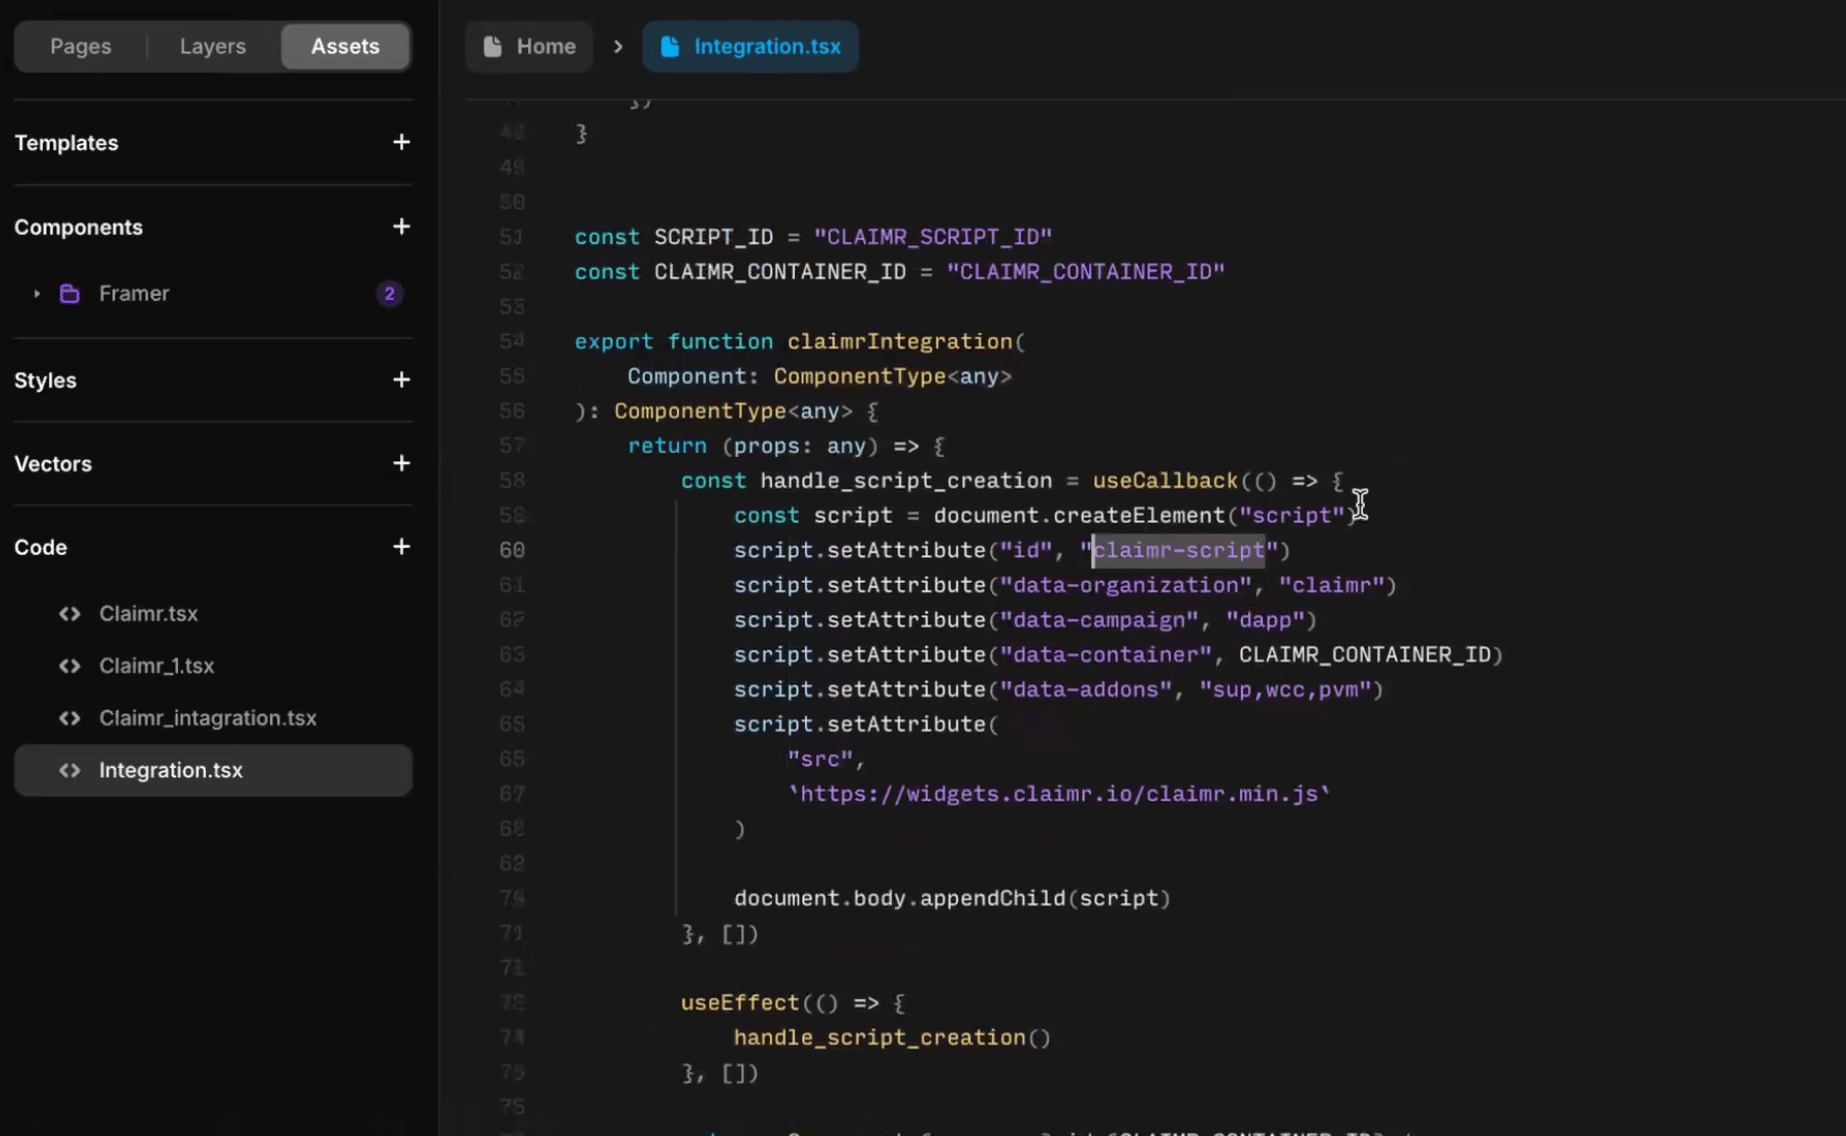Add a new vector with plus icon
The width and height of the screenshot is (1846, 1136).
tap(401, 463)
